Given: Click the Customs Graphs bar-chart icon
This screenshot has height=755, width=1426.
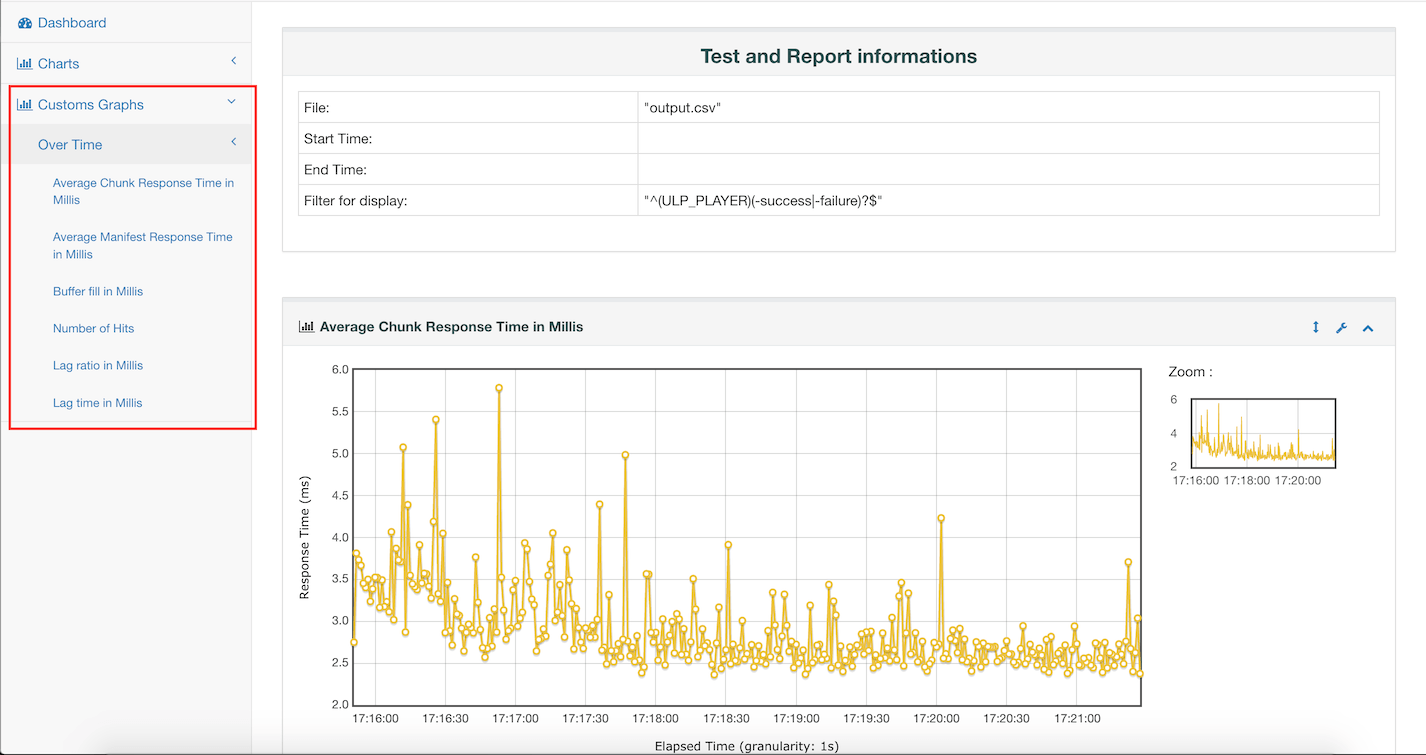Looking at the screenshot, I should coord(25,105).
